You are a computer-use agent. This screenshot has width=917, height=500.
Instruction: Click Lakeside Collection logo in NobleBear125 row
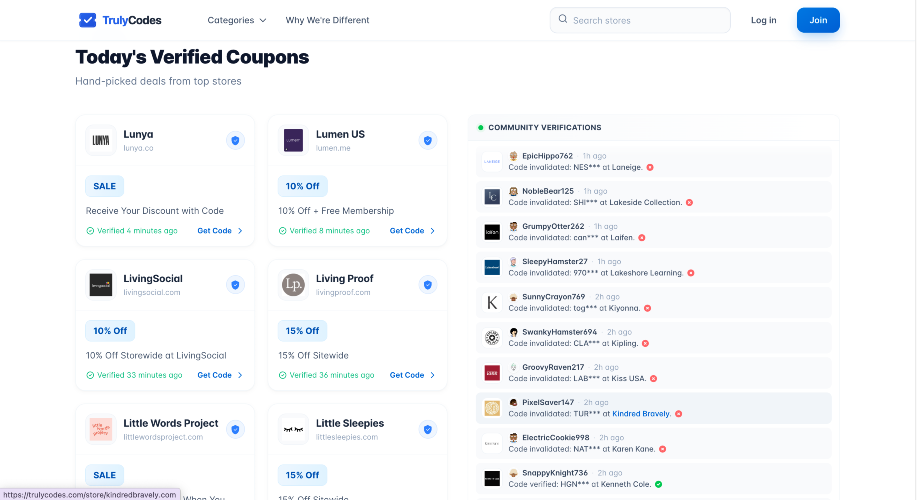(492, 196)
